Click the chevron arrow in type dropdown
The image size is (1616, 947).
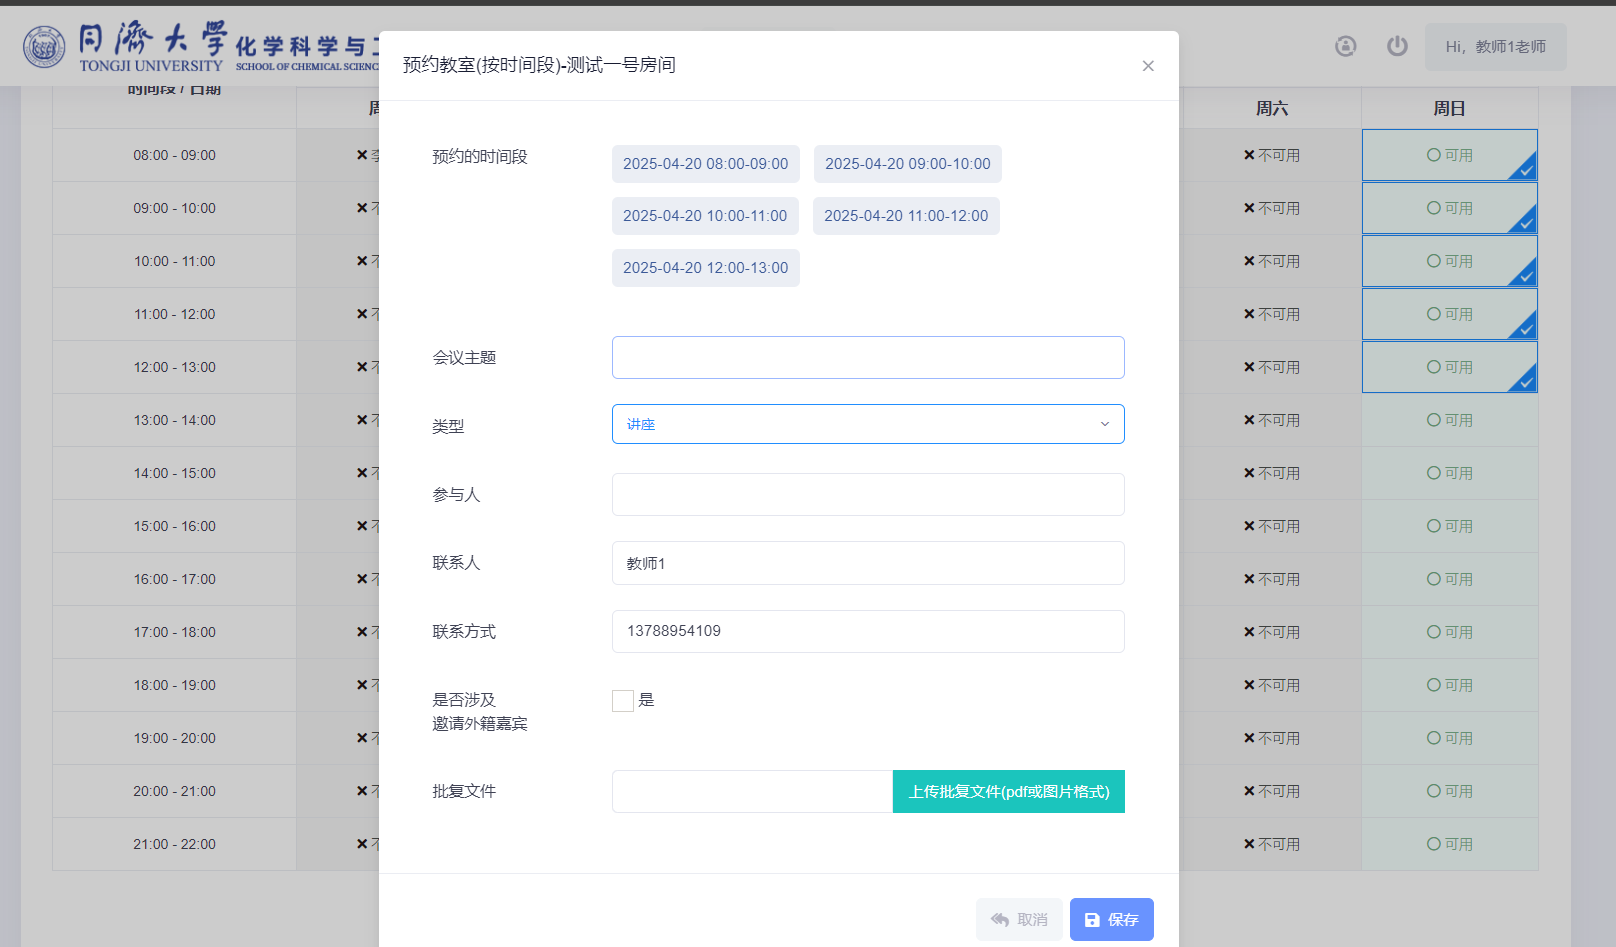1105,424
